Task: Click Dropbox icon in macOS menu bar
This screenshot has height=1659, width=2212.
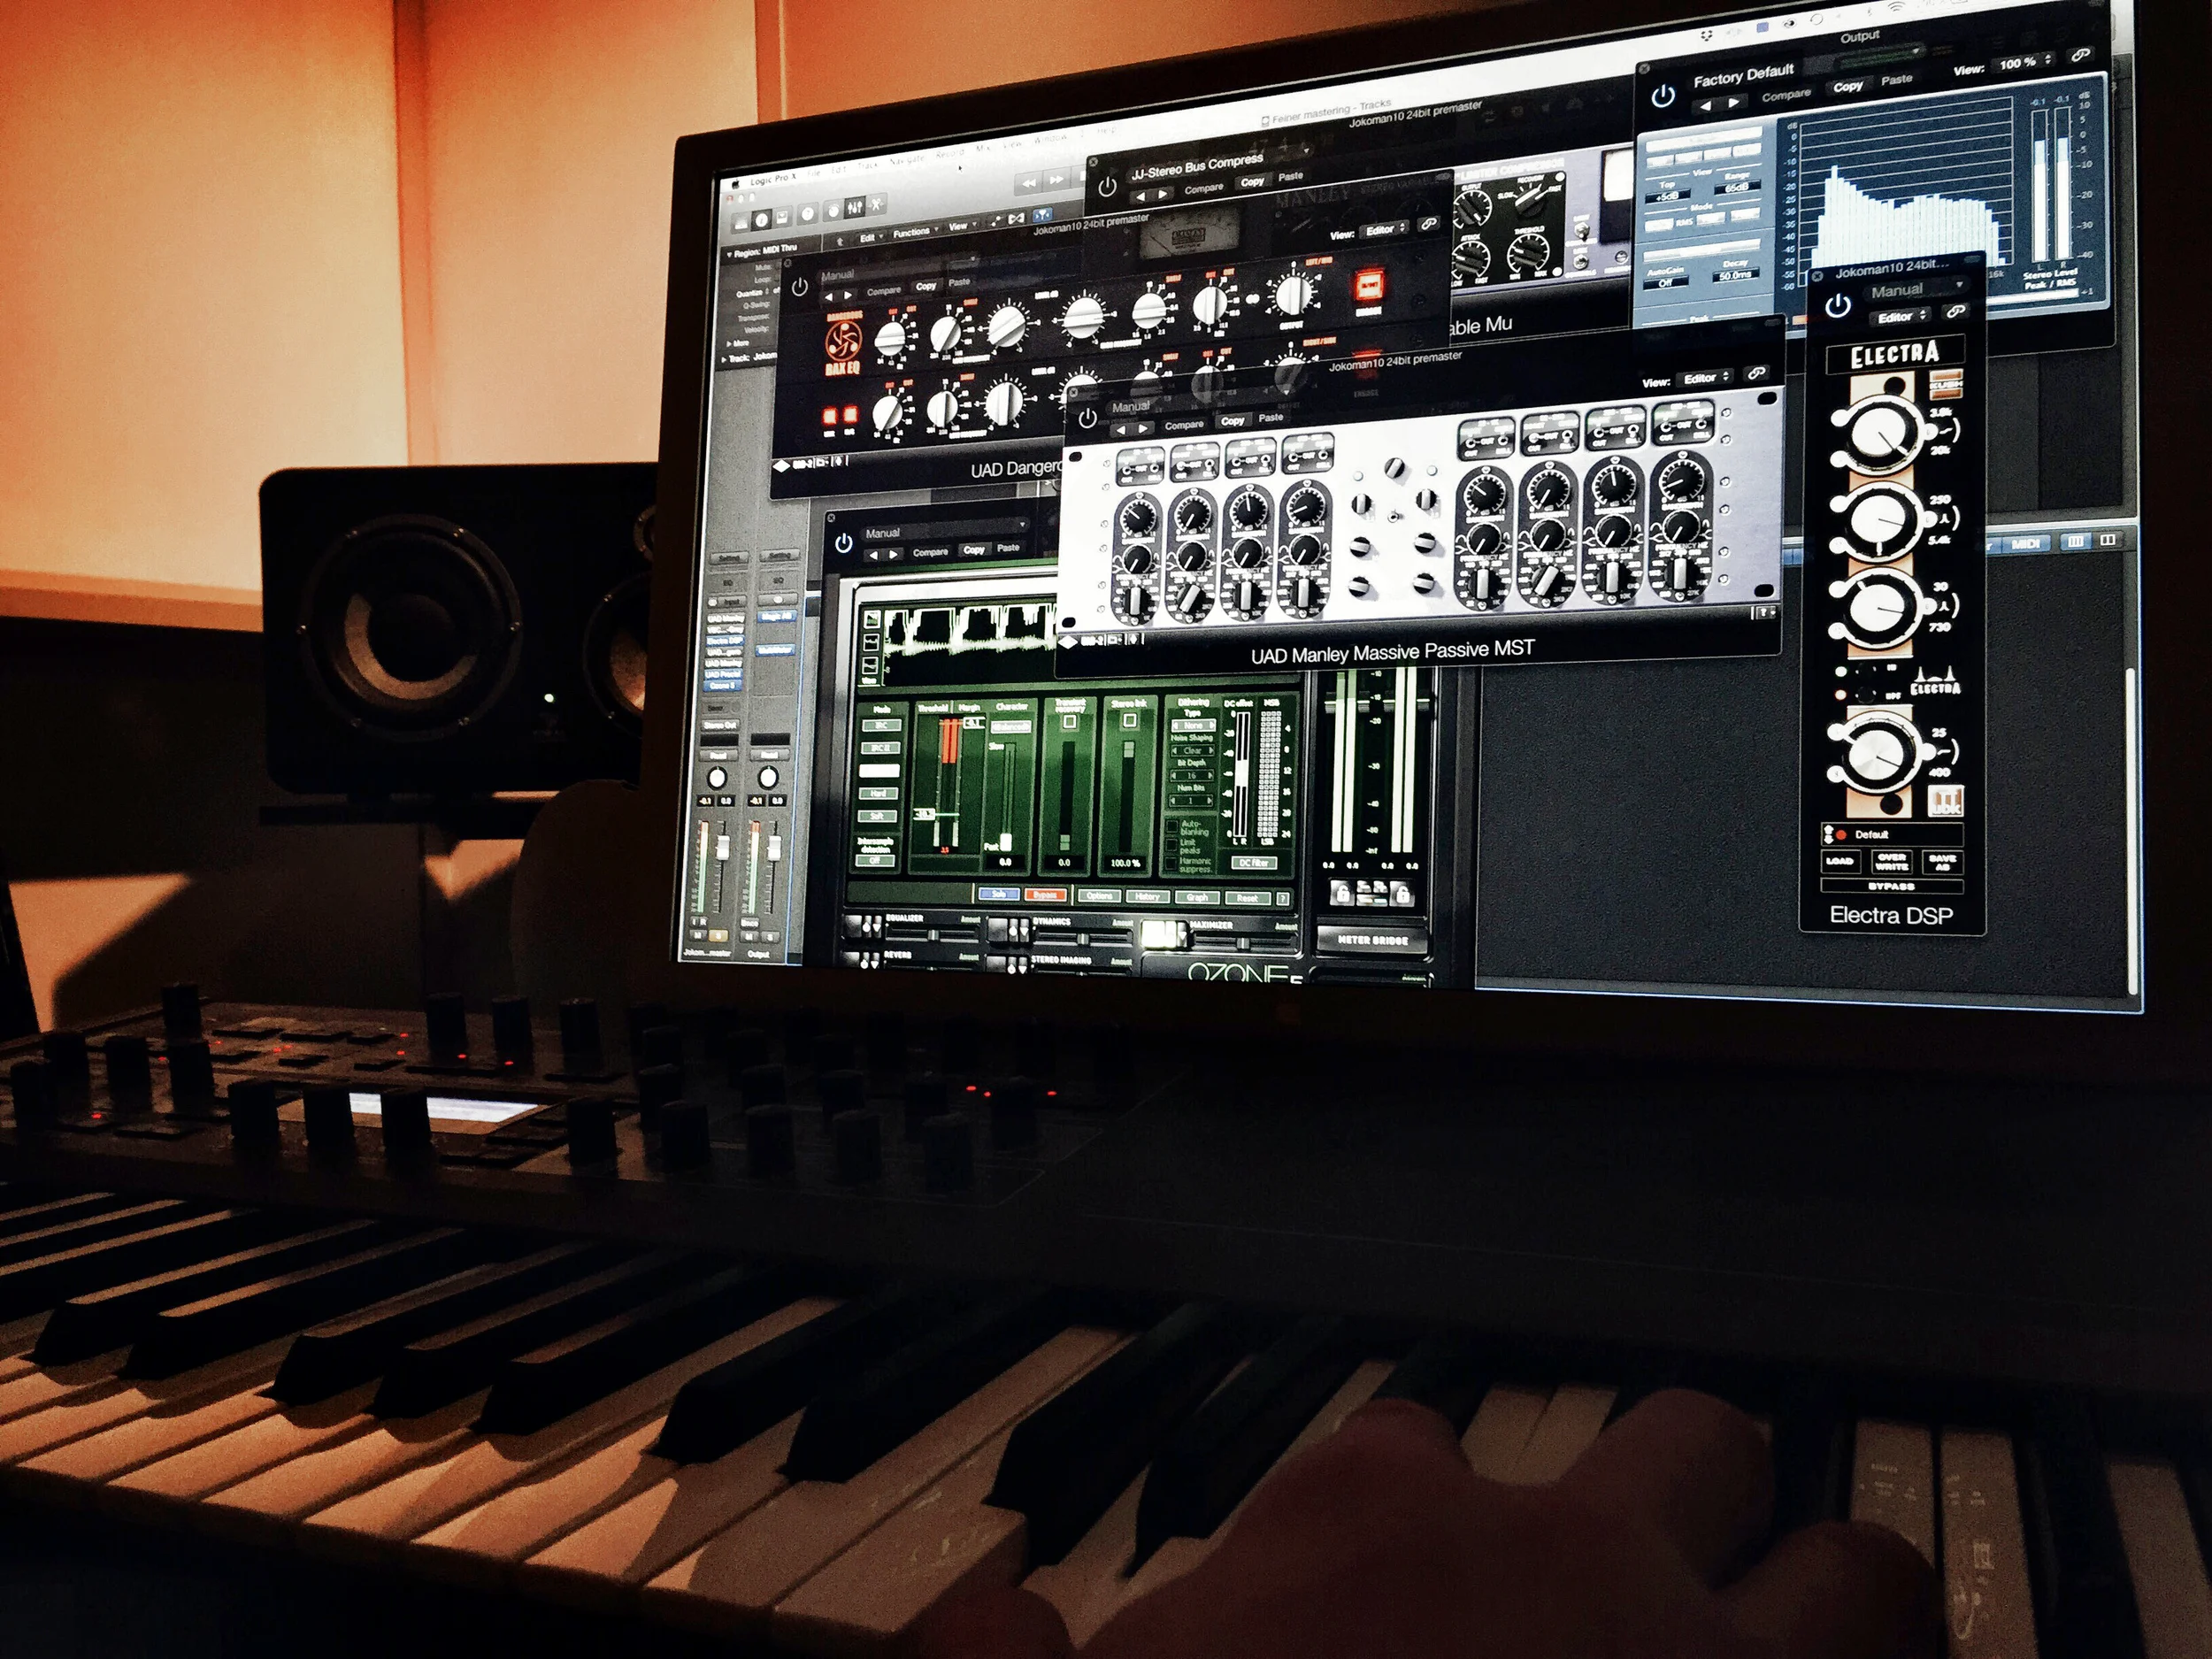Action: [x=1707, y=35]
